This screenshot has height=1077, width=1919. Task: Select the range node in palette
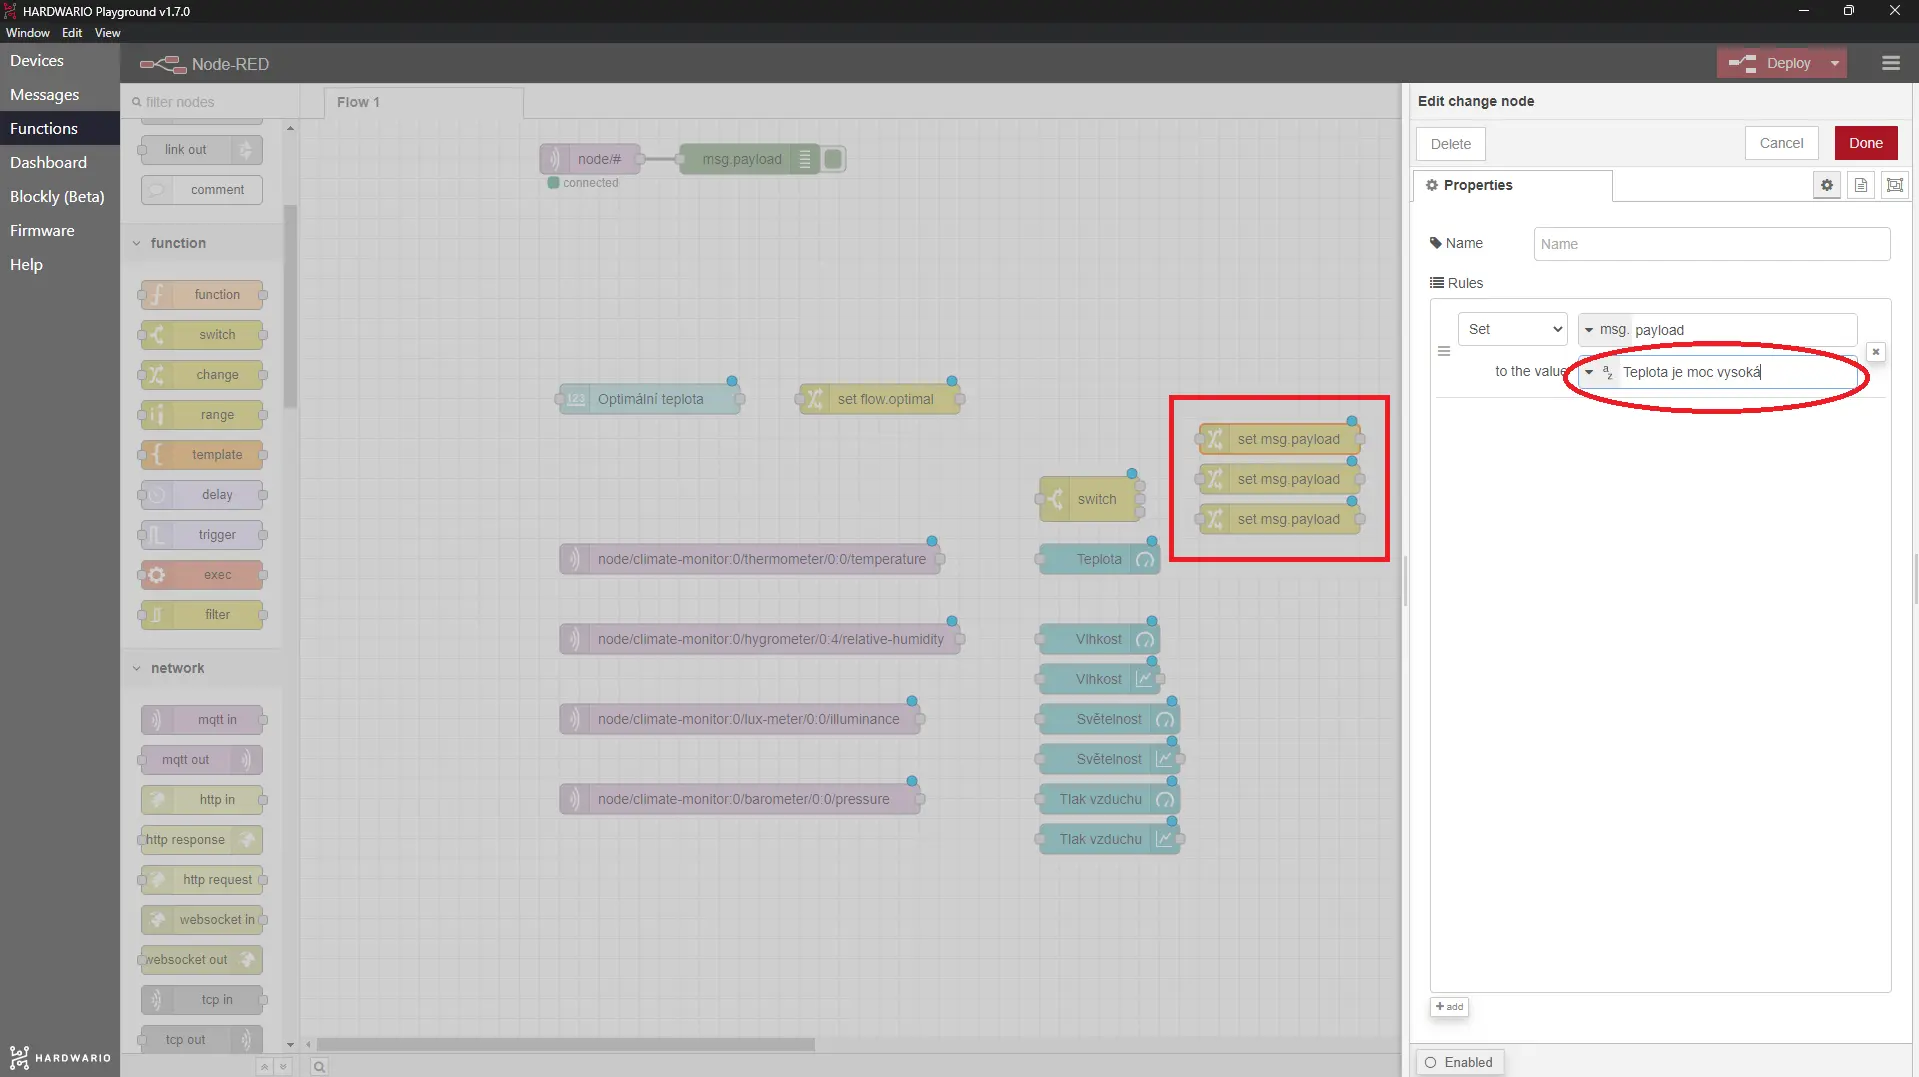pyautogui.click(x=202, y=415)
